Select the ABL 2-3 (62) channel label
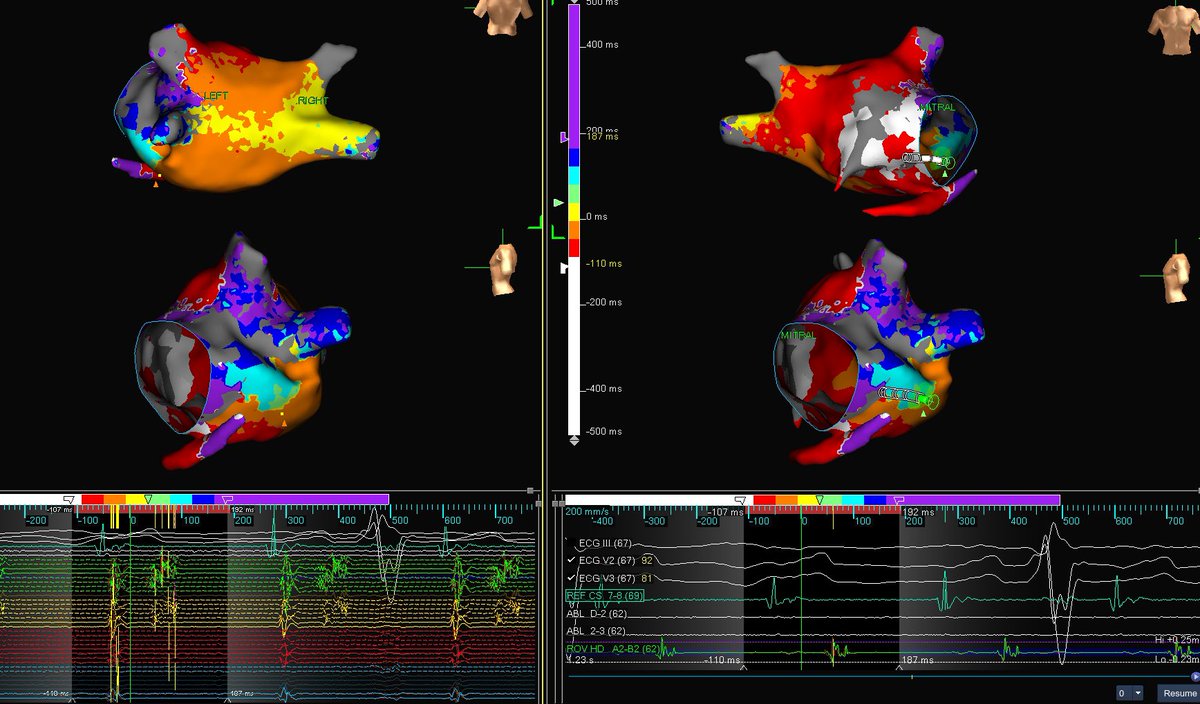1200x704 pixels. coord(596,631)
